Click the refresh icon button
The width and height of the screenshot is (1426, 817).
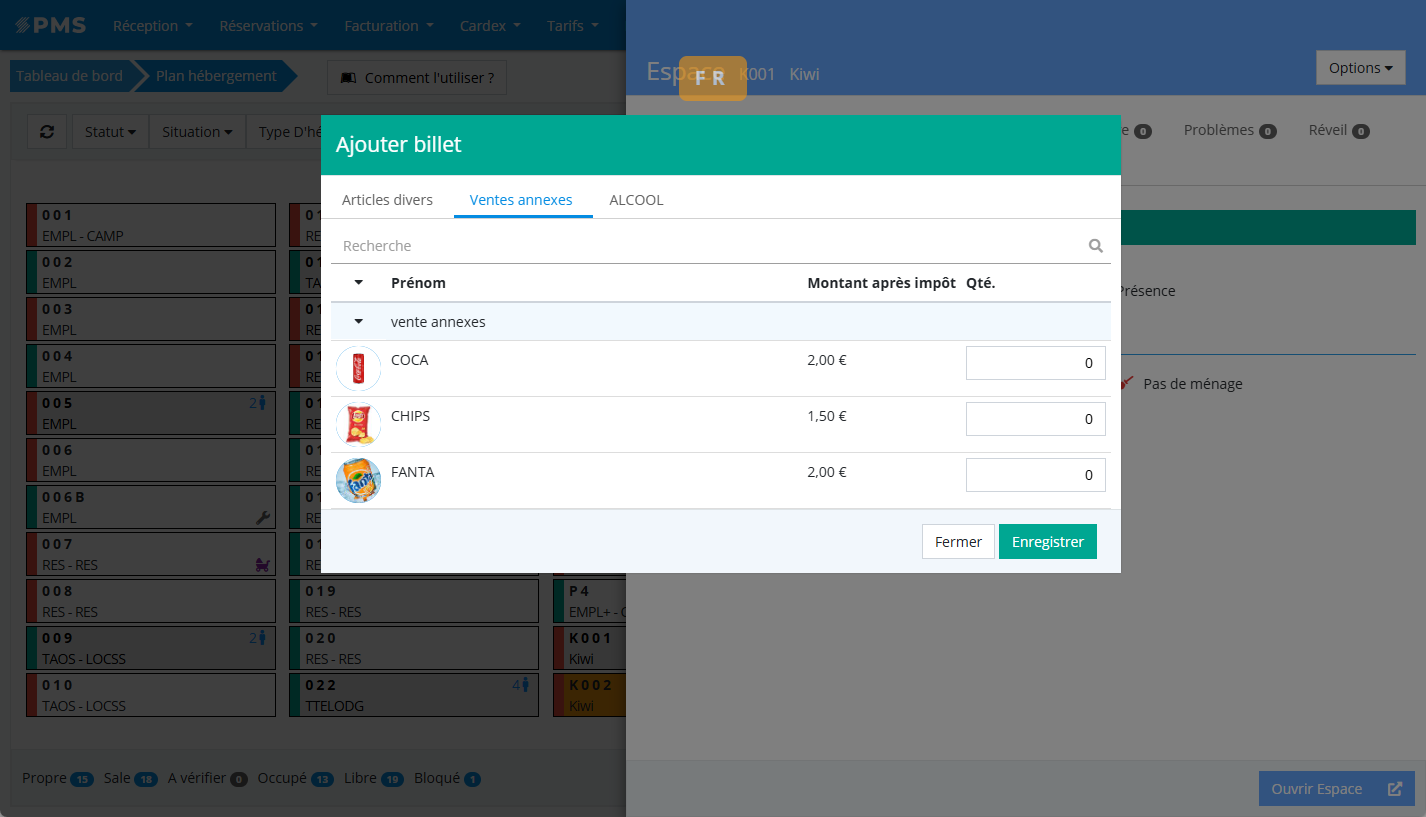(x=47, y=132)
